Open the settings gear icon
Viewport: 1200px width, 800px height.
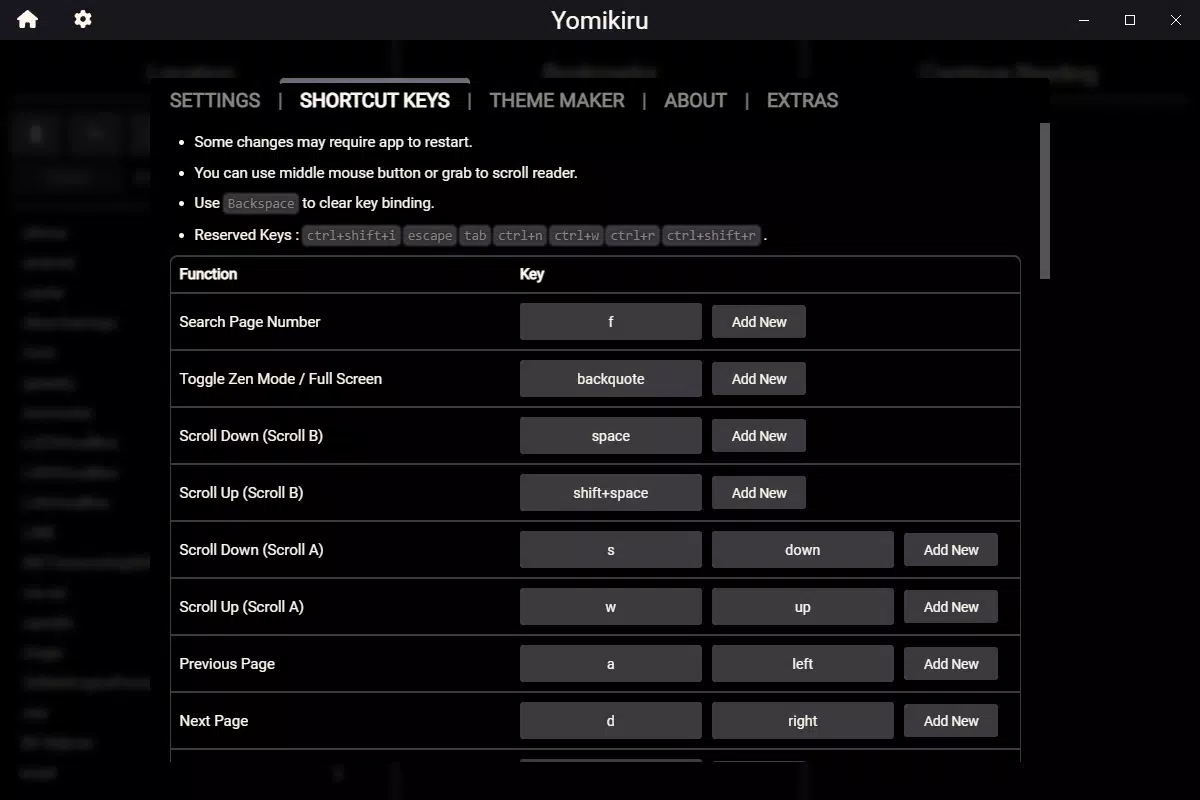pyautogui.click(x=83, y=19)
